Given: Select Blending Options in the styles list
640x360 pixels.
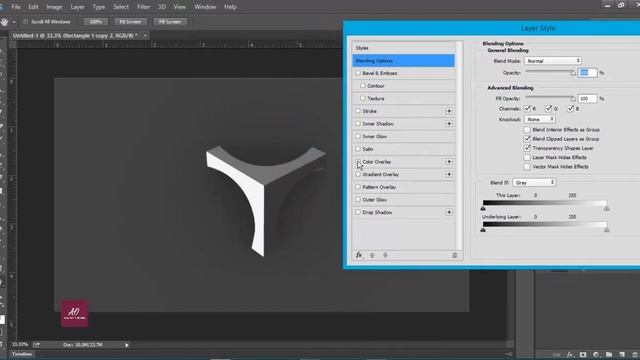Looking at the screenshot, I should pyautogui.click(x=403, y=60).
